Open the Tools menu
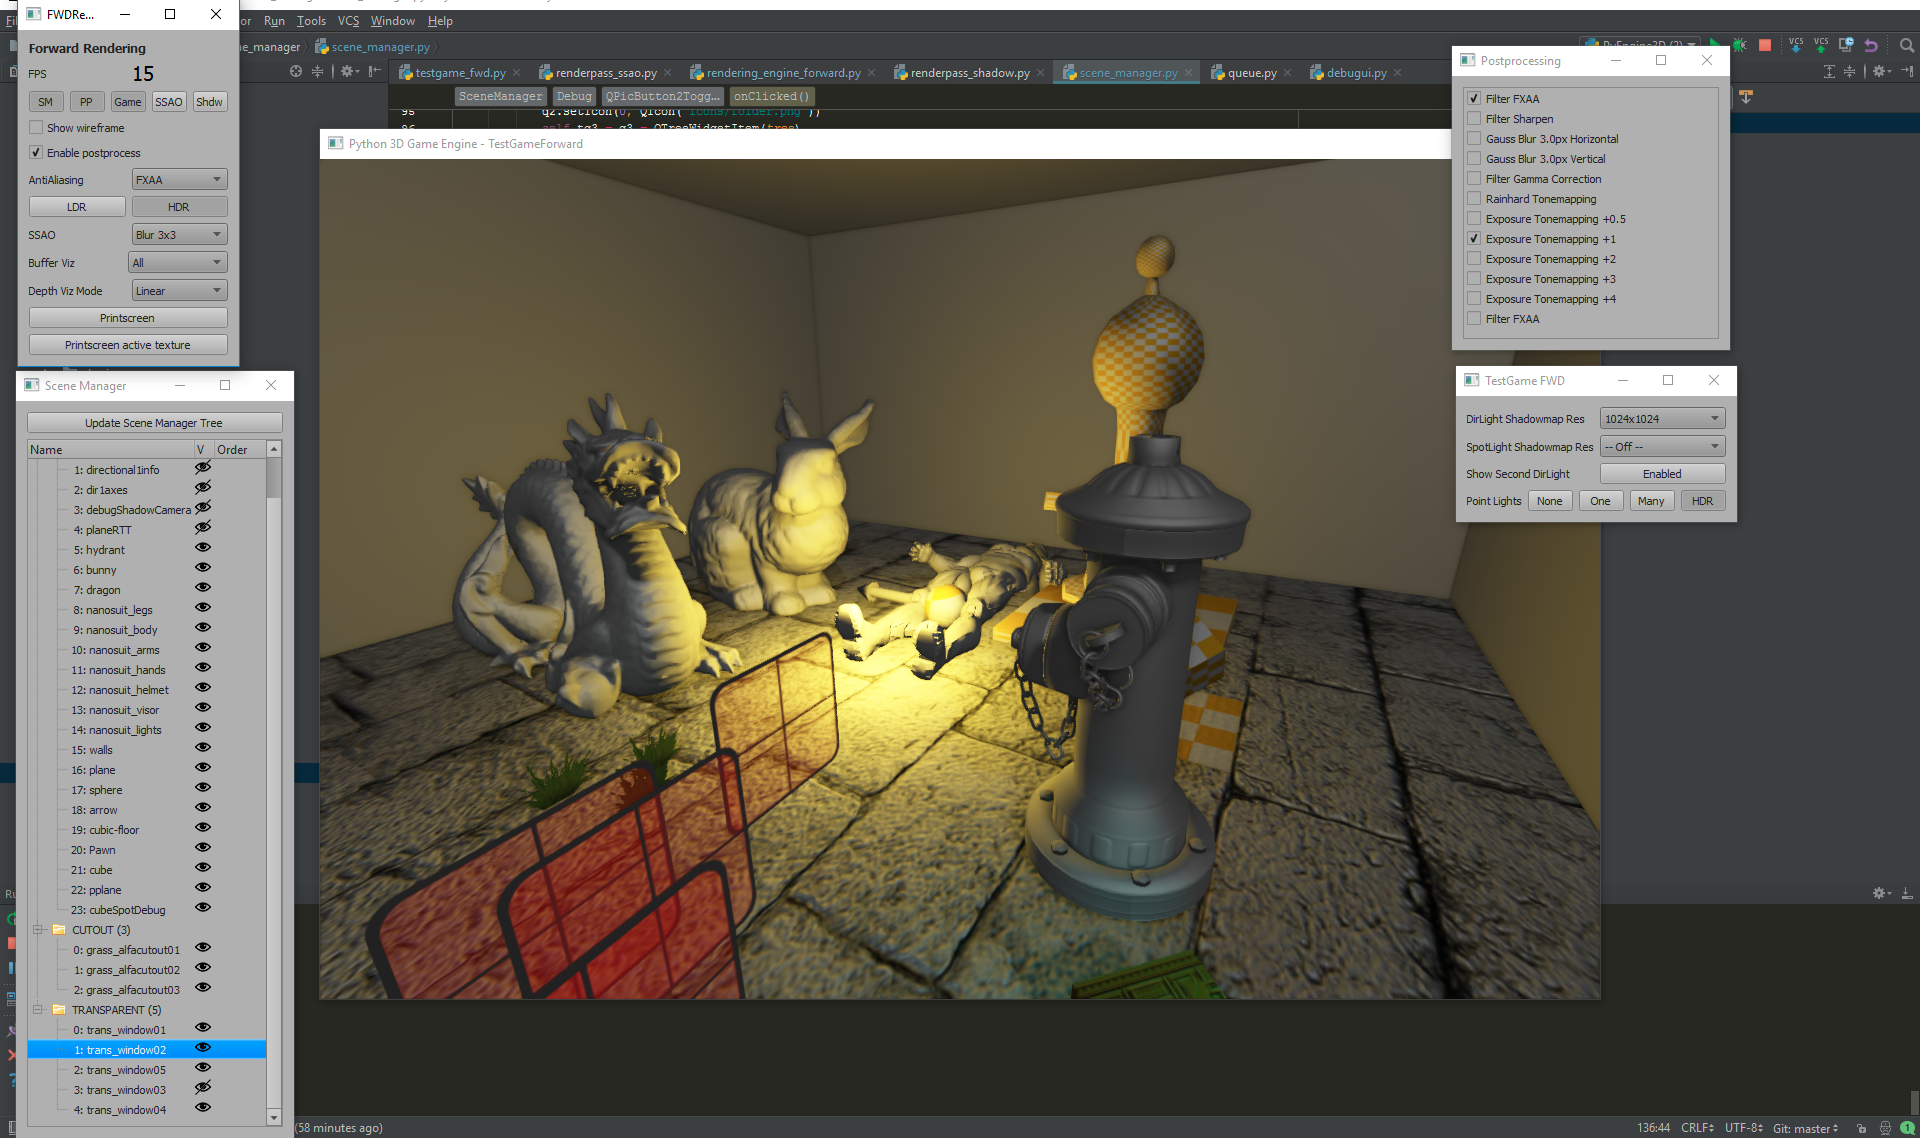 coord(311,20)
